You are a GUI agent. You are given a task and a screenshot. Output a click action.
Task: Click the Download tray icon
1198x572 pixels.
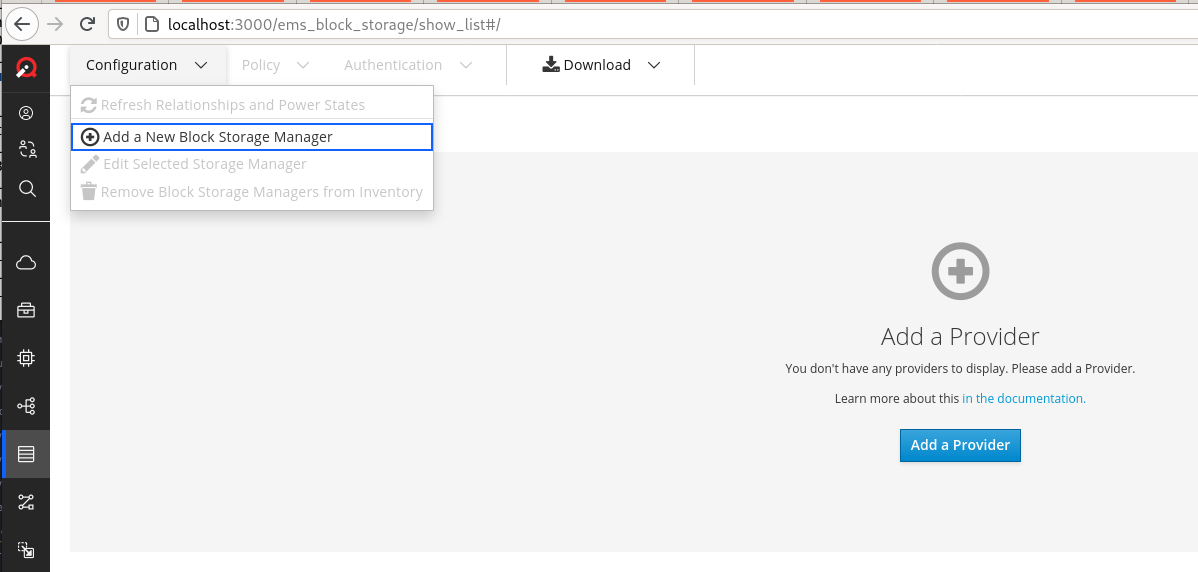551,65
